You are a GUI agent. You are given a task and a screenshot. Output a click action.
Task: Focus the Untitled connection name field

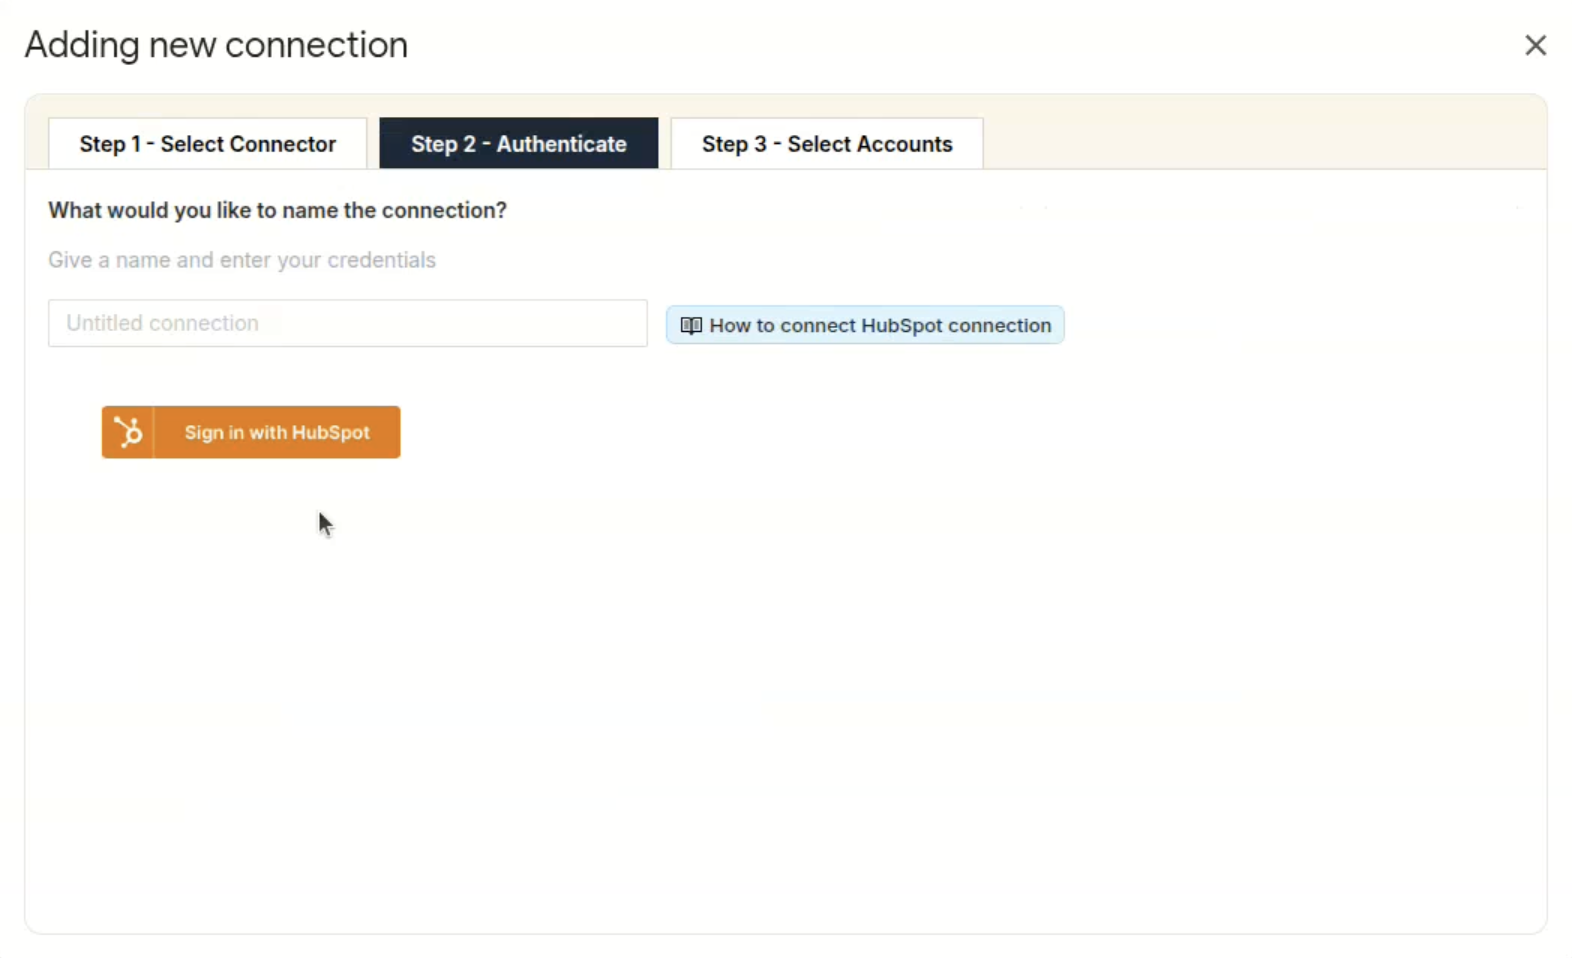348,323
